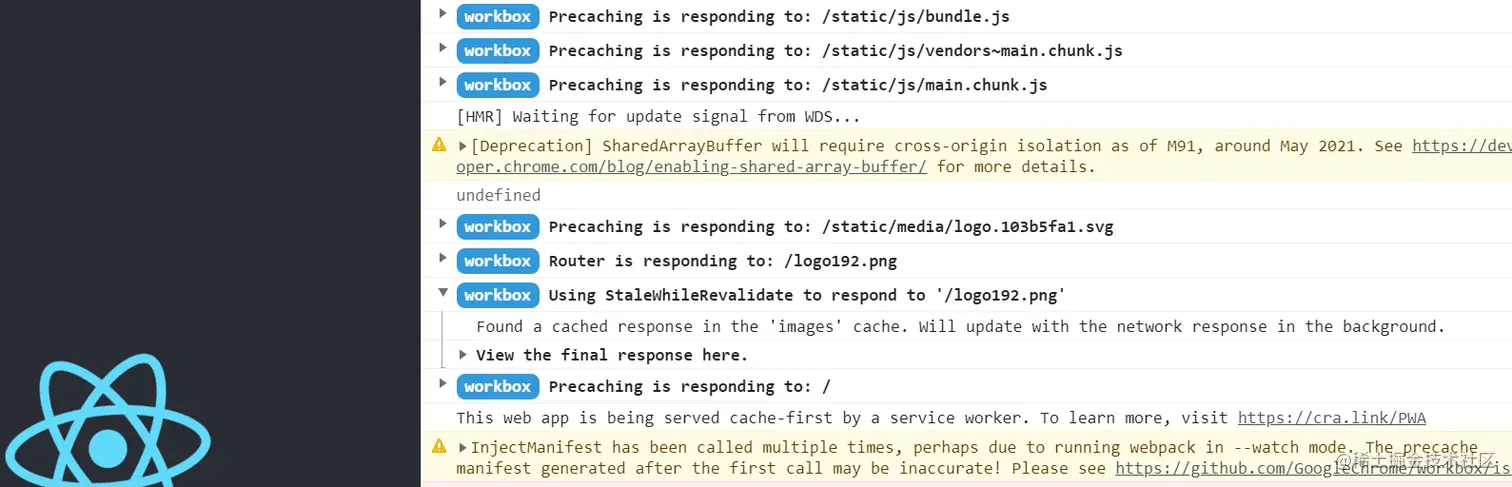This screenshot has width=1512, height=487.
Task: Click the workbox badge beside StaleWhileRevalidate
Action: click(x=498, y=295)
